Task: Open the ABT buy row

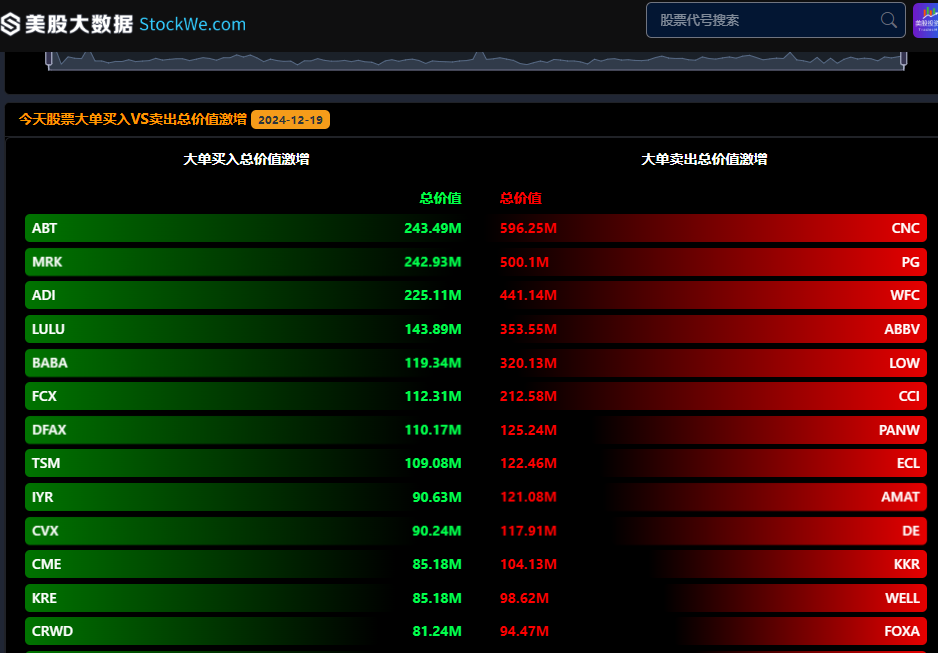Action: point(245,228)
